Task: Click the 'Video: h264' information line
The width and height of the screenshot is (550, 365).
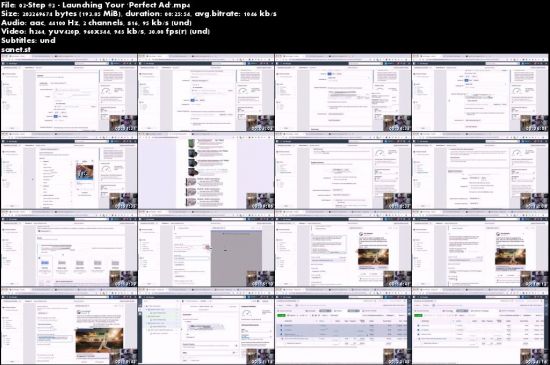Action: click(x=105, y=31)
